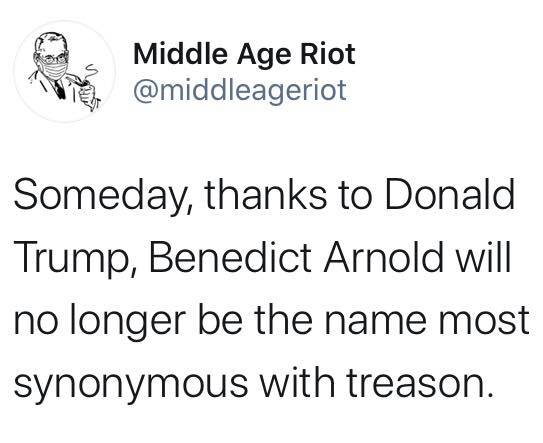This screenshot has width=543, height=443.
Task: Open the Middle Age Riot profile avatar
Action: tap(65, 71)
